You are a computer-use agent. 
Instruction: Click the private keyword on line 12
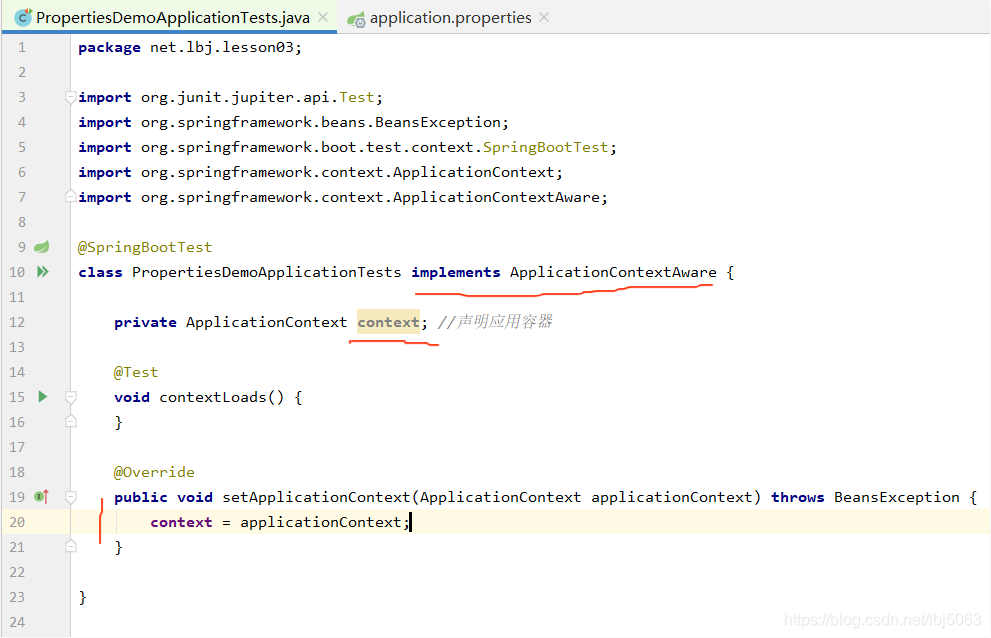tap(145, 322)
